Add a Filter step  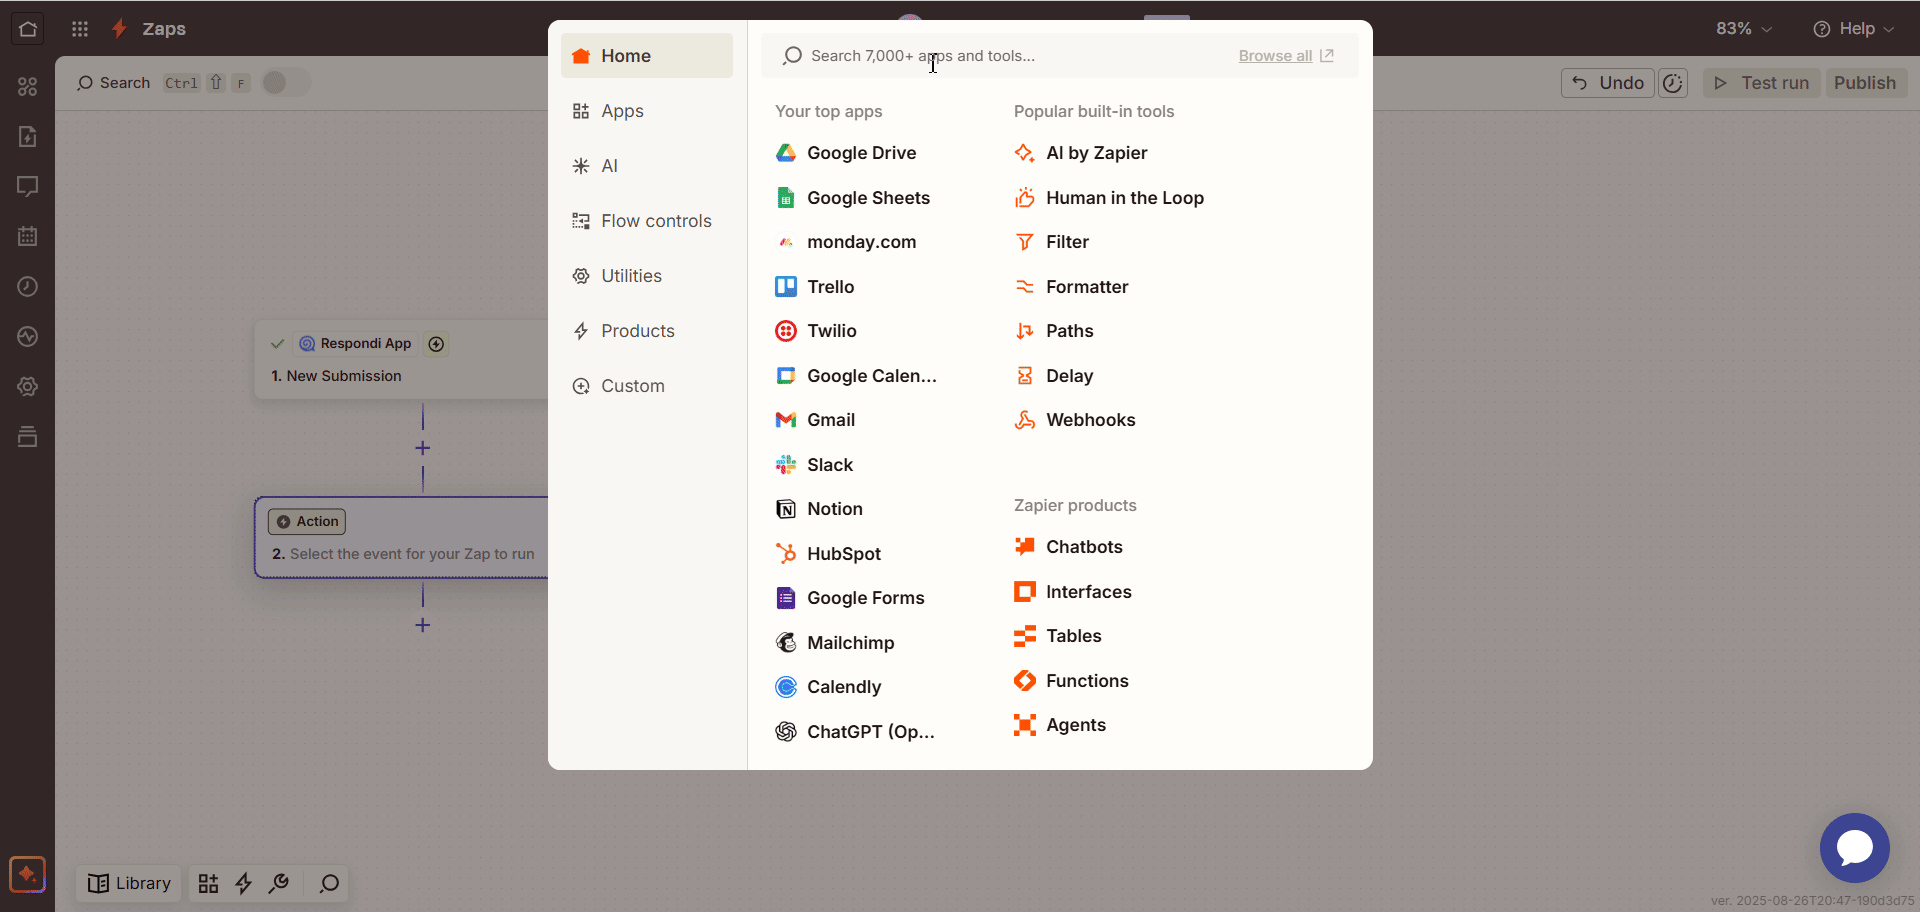[x=1052, y=242]
